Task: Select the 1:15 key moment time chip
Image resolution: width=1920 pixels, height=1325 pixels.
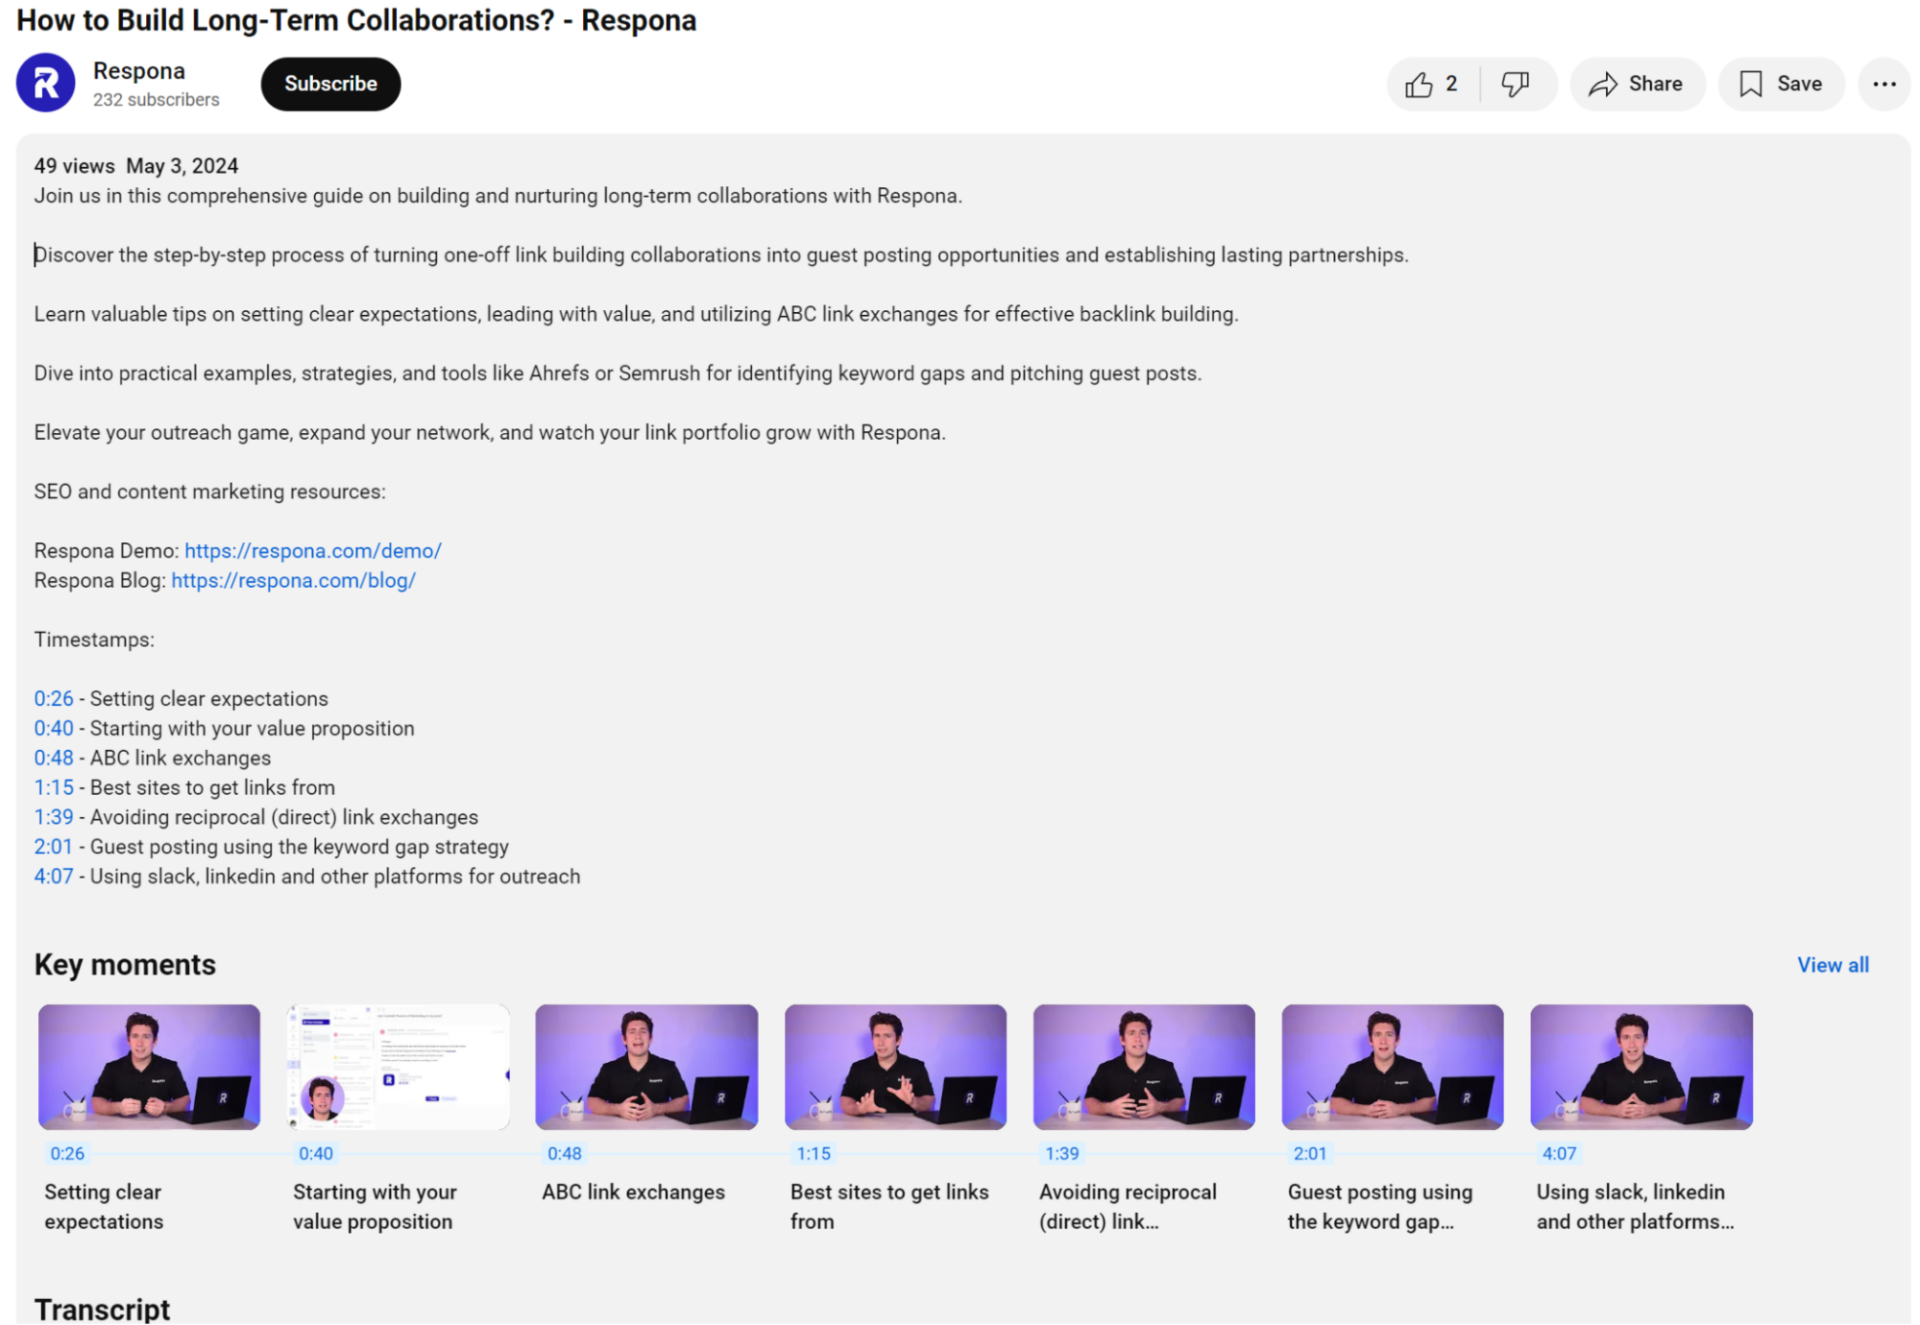Action: tap(813, 1154)
